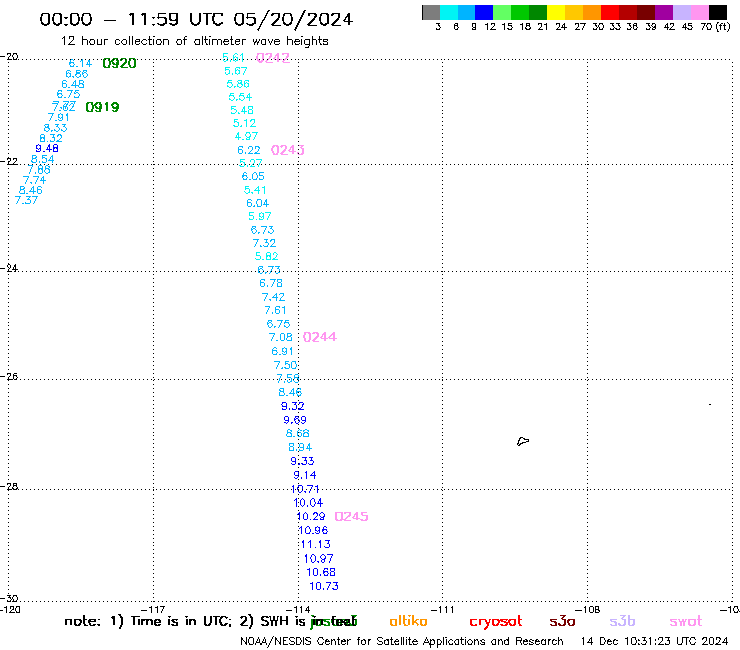The height and width of the screenshot is (650, 740).
Task: Click the generation timestamp '14 Dec 10:31:23 UTC 2024'
Action: pyautogui.click(x=654, y=642)
